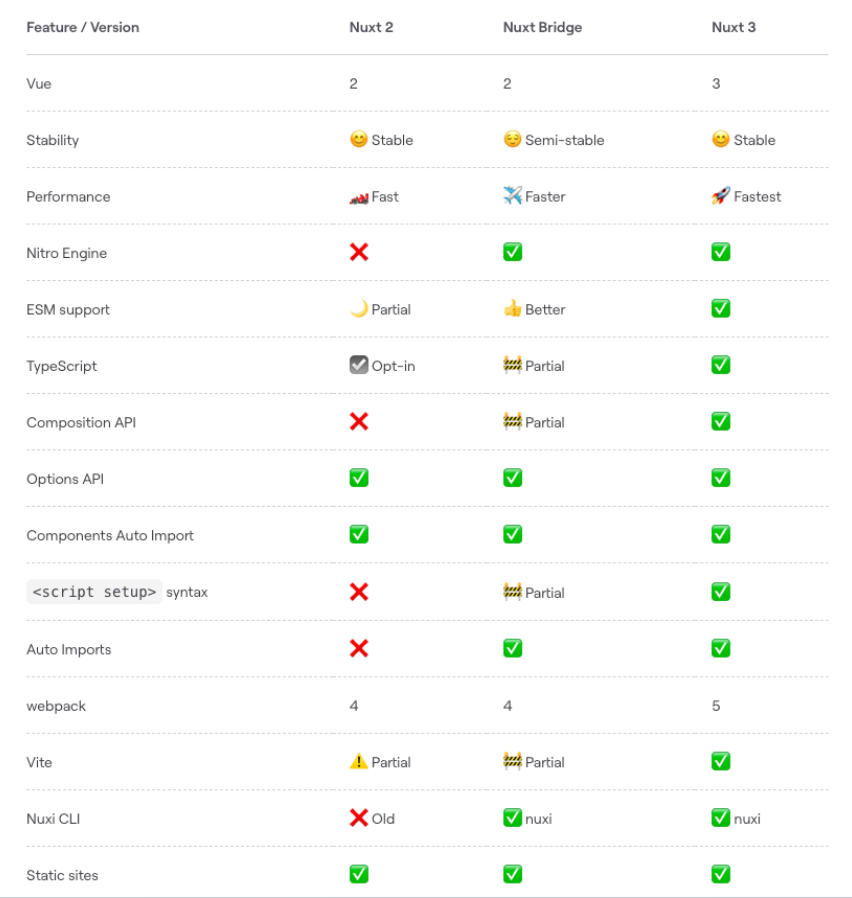Click the red X beside Old
This screenshot has width=852, height=898.
point(359,818)
